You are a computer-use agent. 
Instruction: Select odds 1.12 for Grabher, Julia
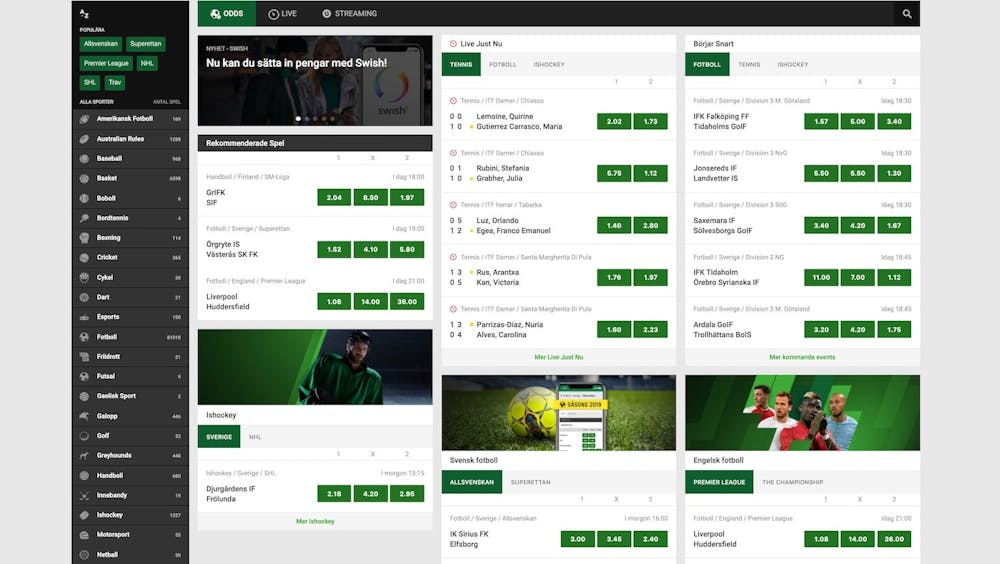tap(651, 174)
